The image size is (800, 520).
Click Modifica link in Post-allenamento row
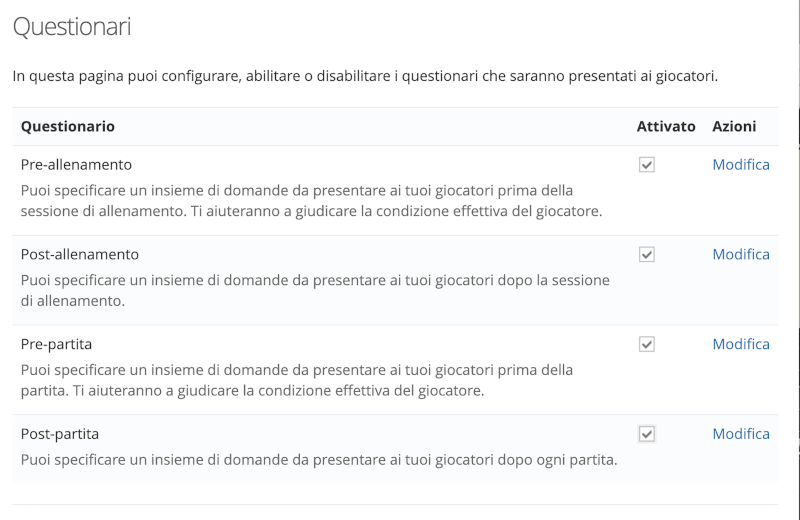pyautogui.click(x=741, y=254)
